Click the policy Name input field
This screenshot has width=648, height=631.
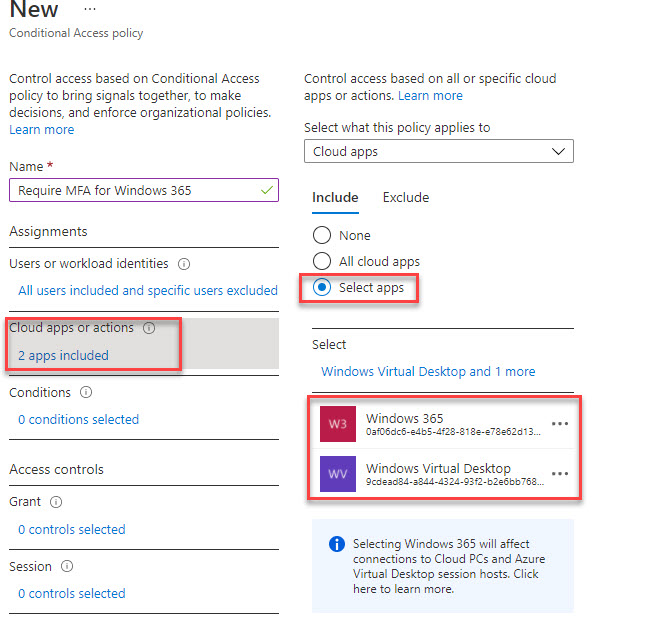144,190
